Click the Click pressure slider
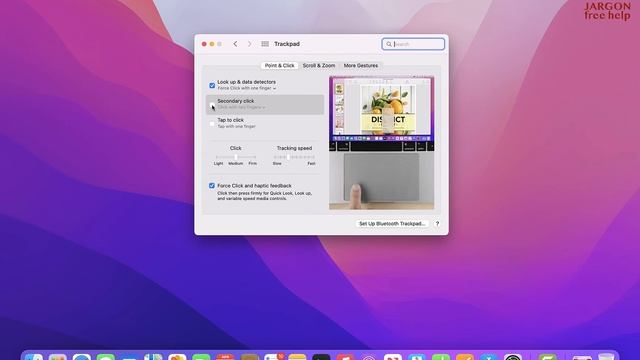The width and height of the screenshot is (640, 360). point(236,157)
